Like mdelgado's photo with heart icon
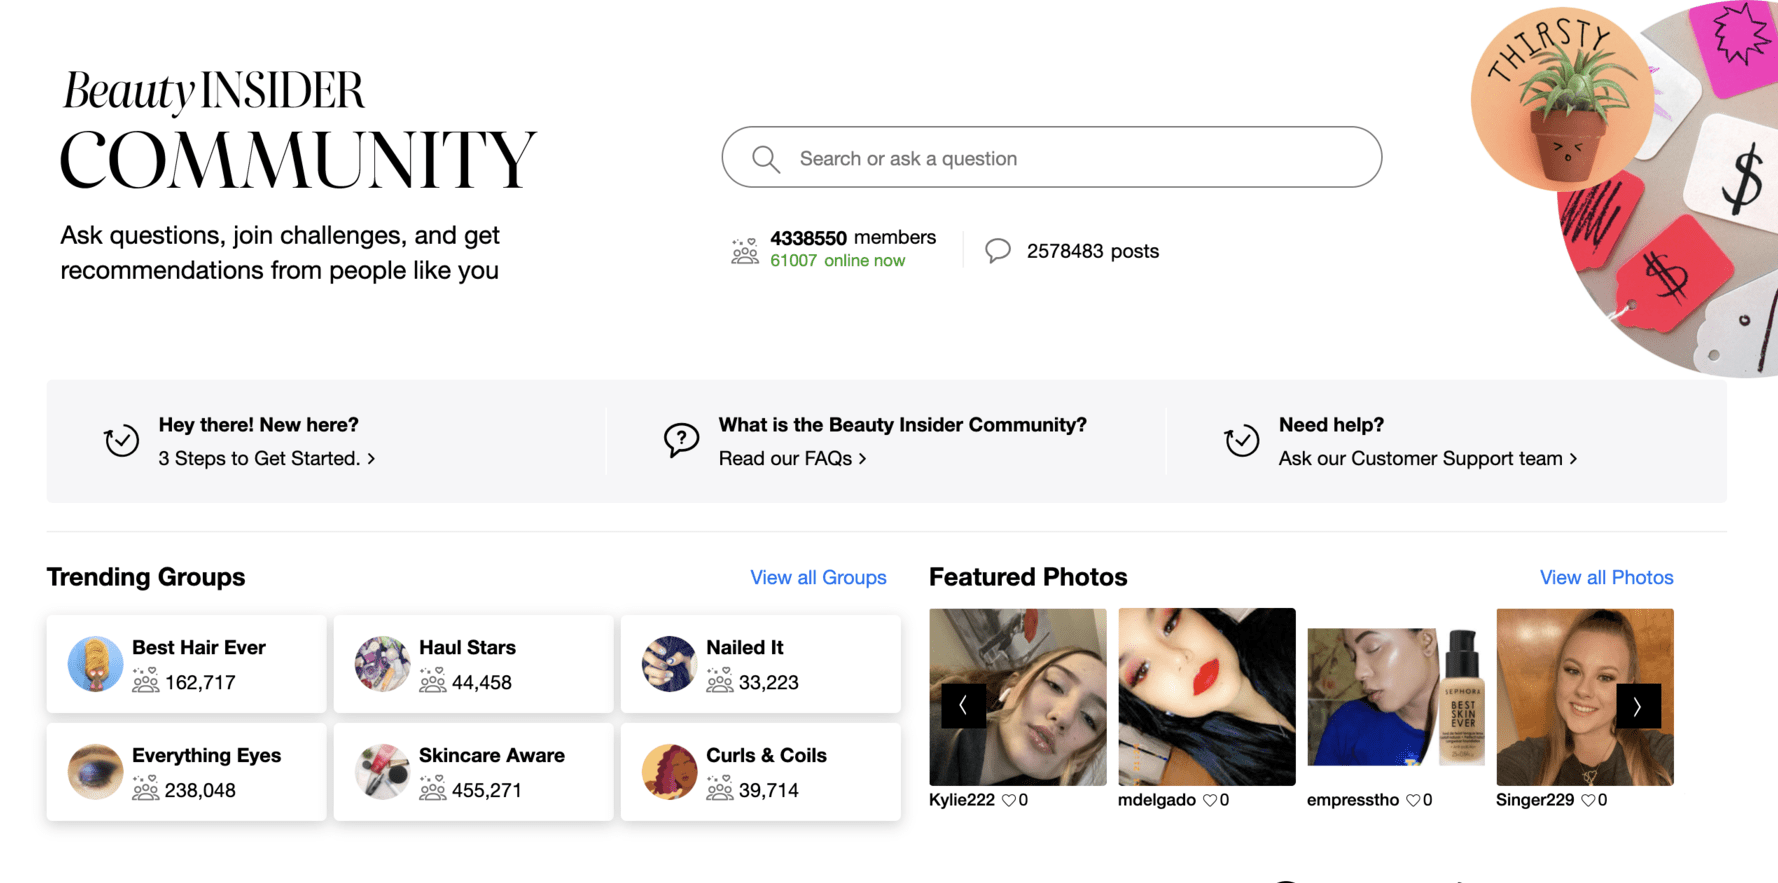 click(x=1210, y=800)
